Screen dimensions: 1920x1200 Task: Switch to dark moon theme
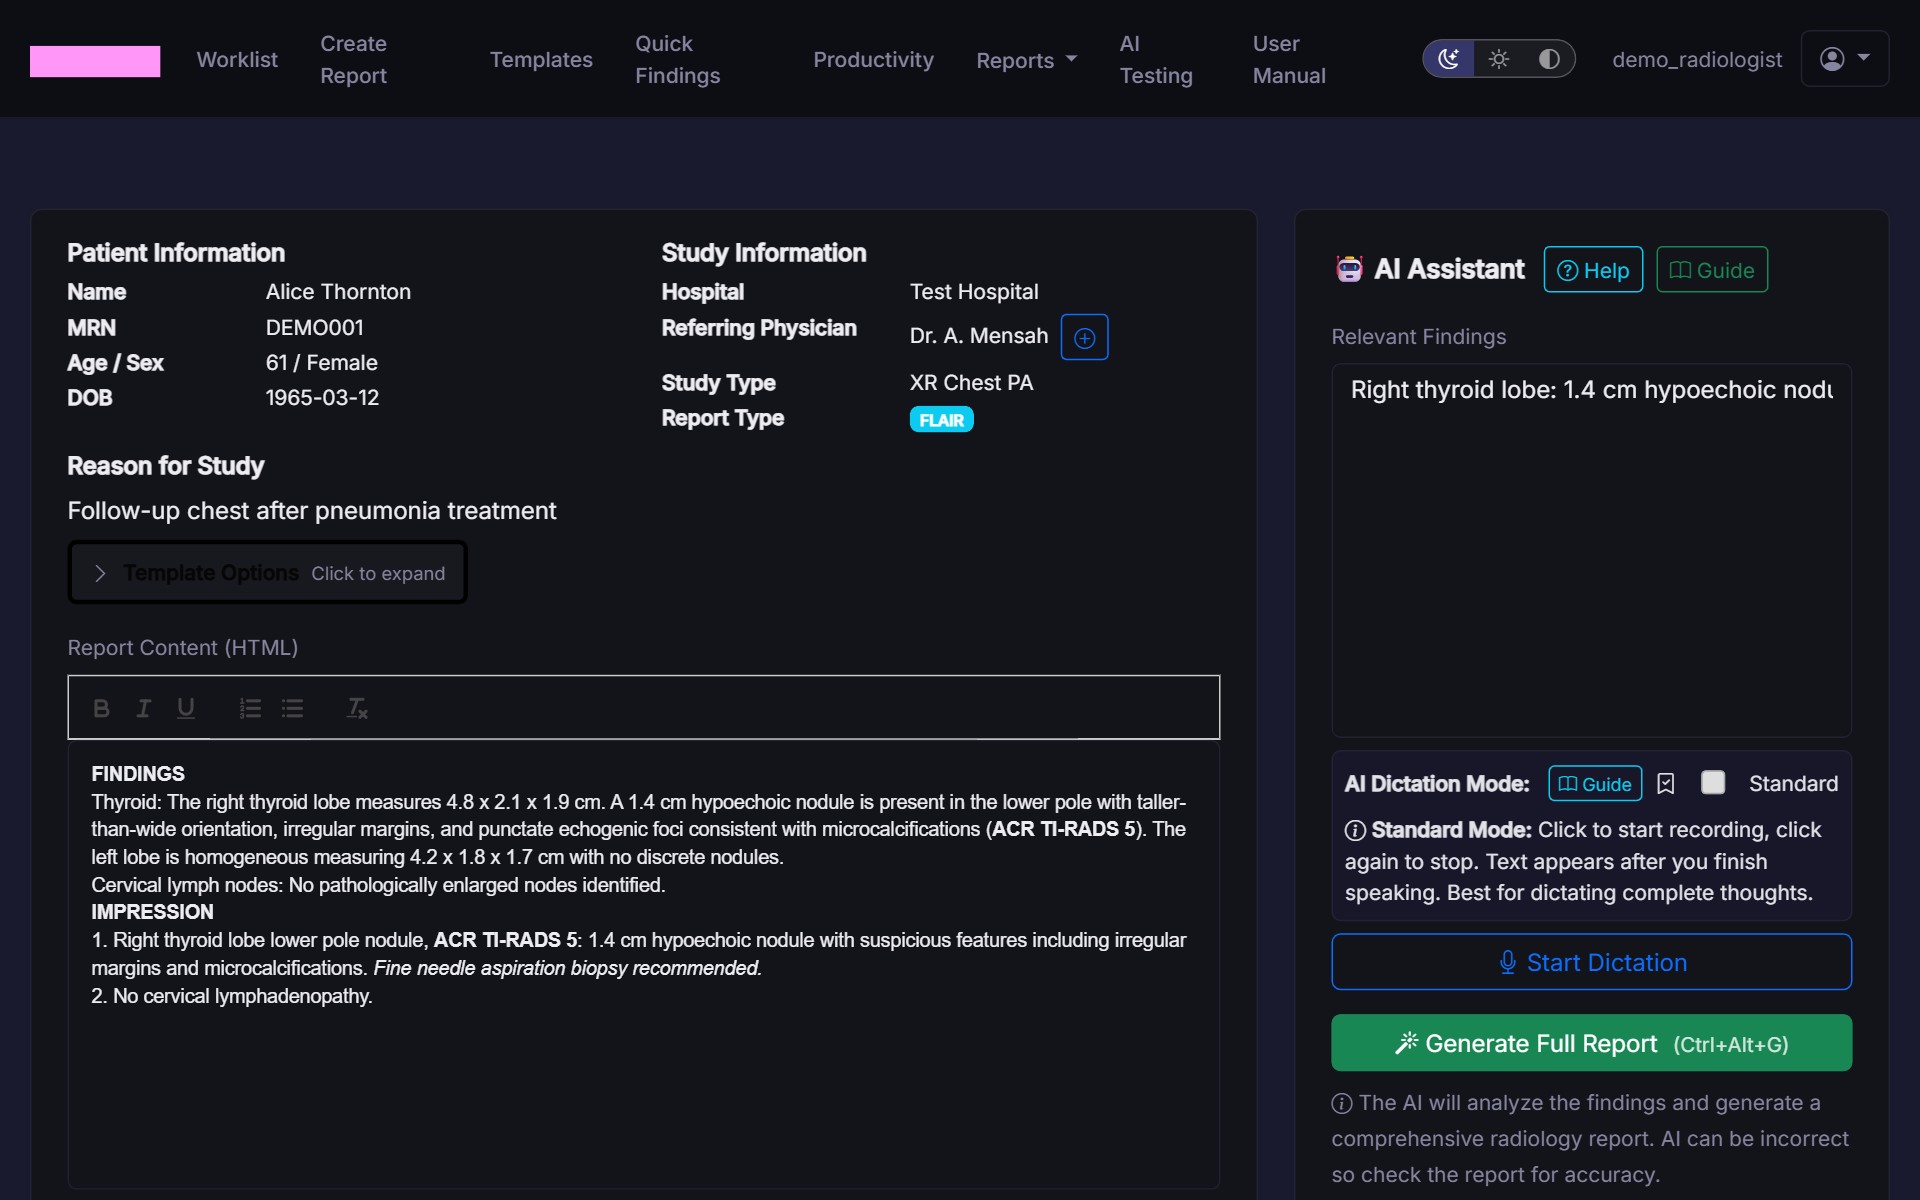coord(1448,59)
